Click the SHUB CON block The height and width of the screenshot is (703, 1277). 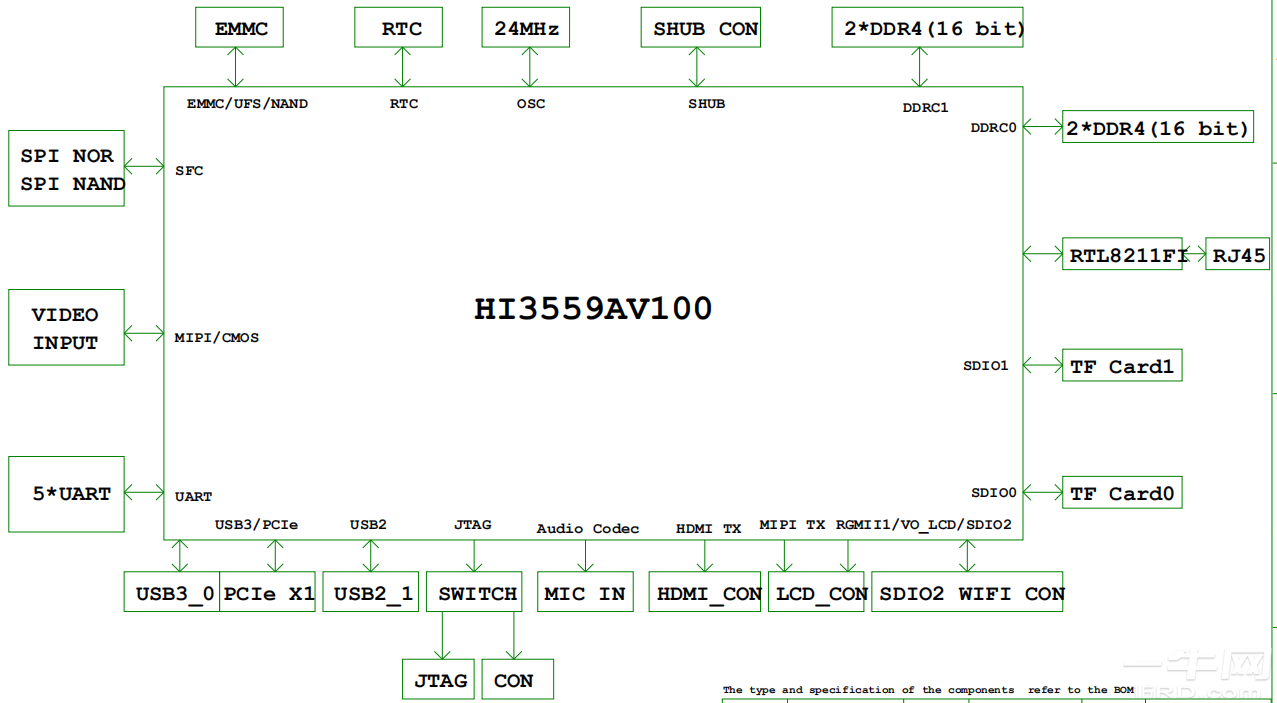pyautogui.click(x=704, y=28)
